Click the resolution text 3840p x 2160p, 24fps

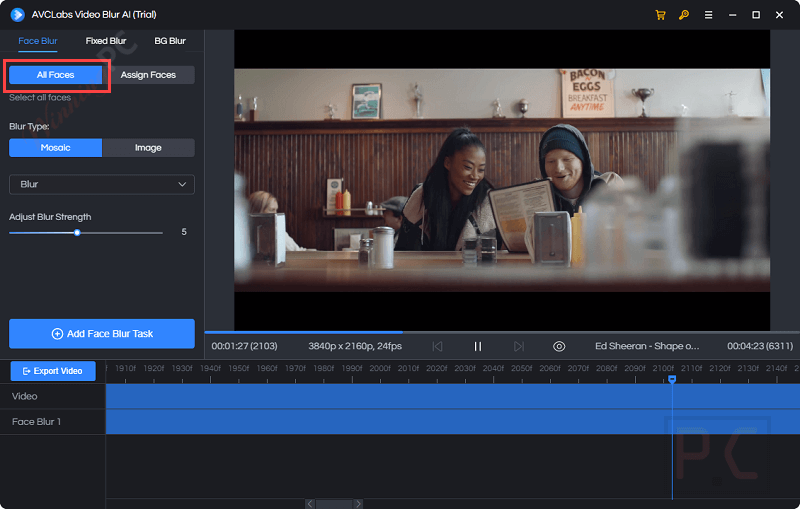(355, 346)
